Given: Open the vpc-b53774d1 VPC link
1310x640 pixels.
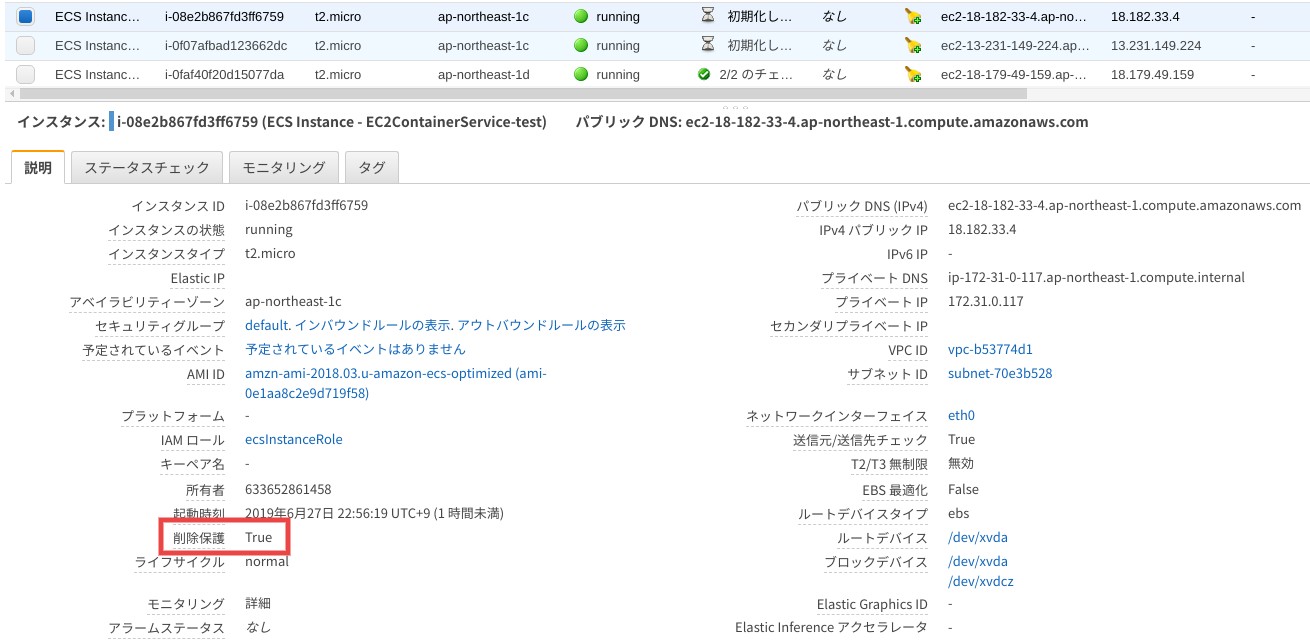Looking at the screenshot, I should 990,349.
